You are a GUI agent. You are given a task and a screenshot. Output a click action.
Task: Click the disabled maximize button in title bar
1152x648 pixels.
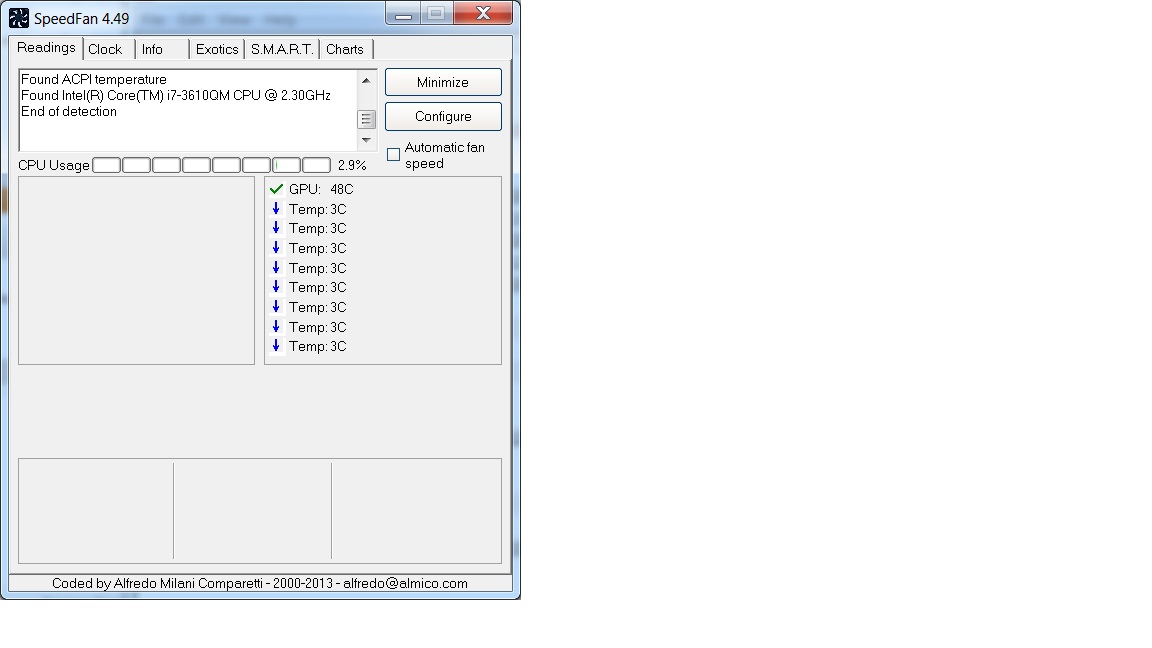[x=436, y=13]
